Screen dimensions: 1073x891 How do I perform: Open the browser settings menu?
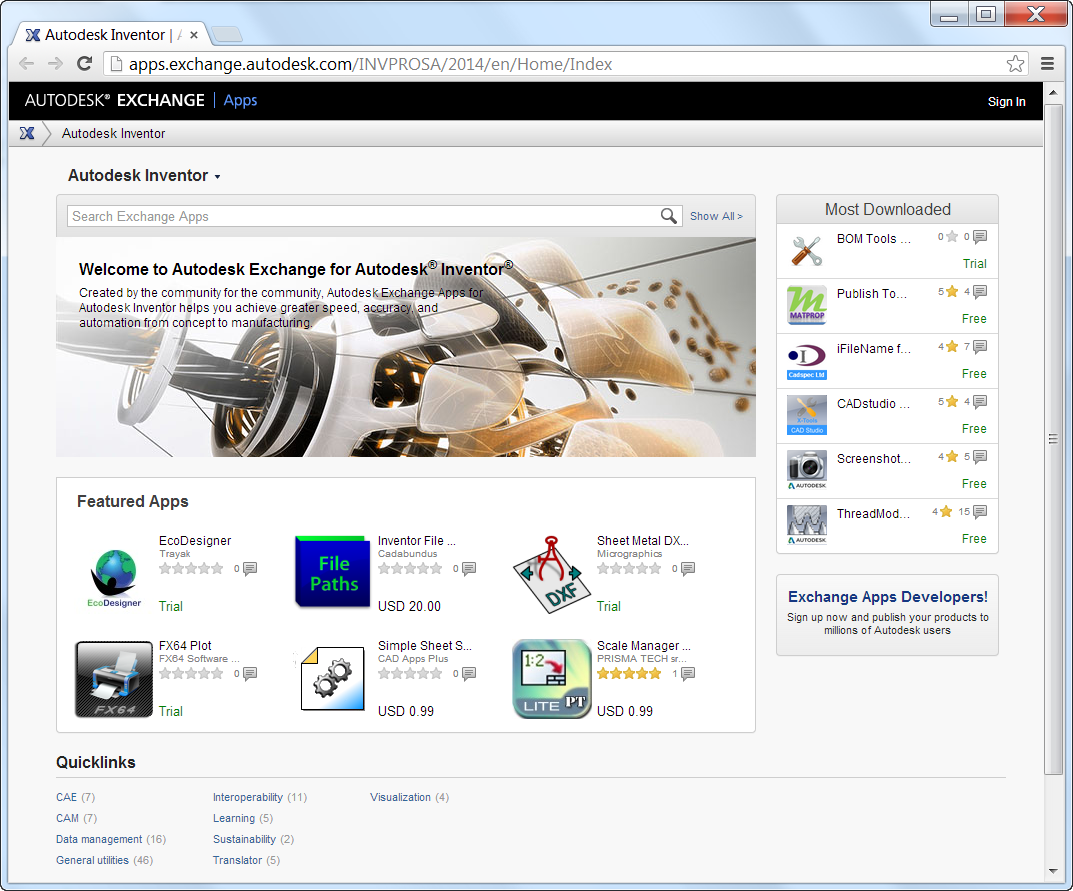point(1047,63)
